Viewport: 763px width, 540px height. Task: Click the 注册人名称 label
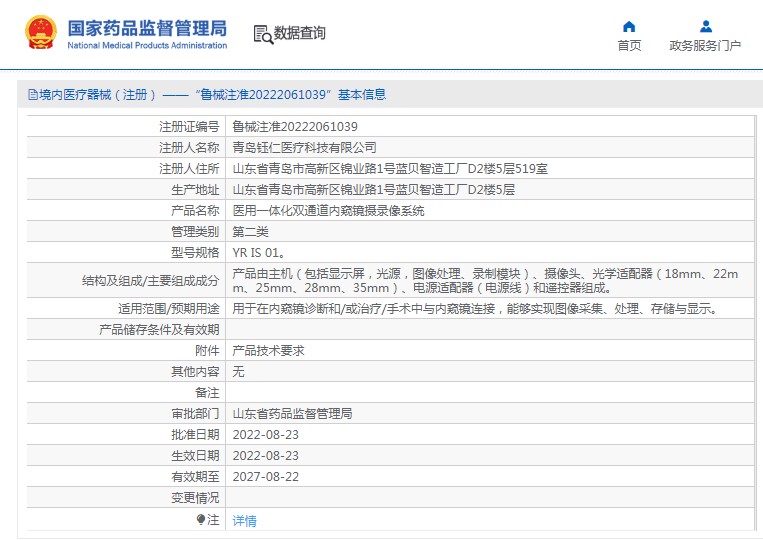[189, 148]
